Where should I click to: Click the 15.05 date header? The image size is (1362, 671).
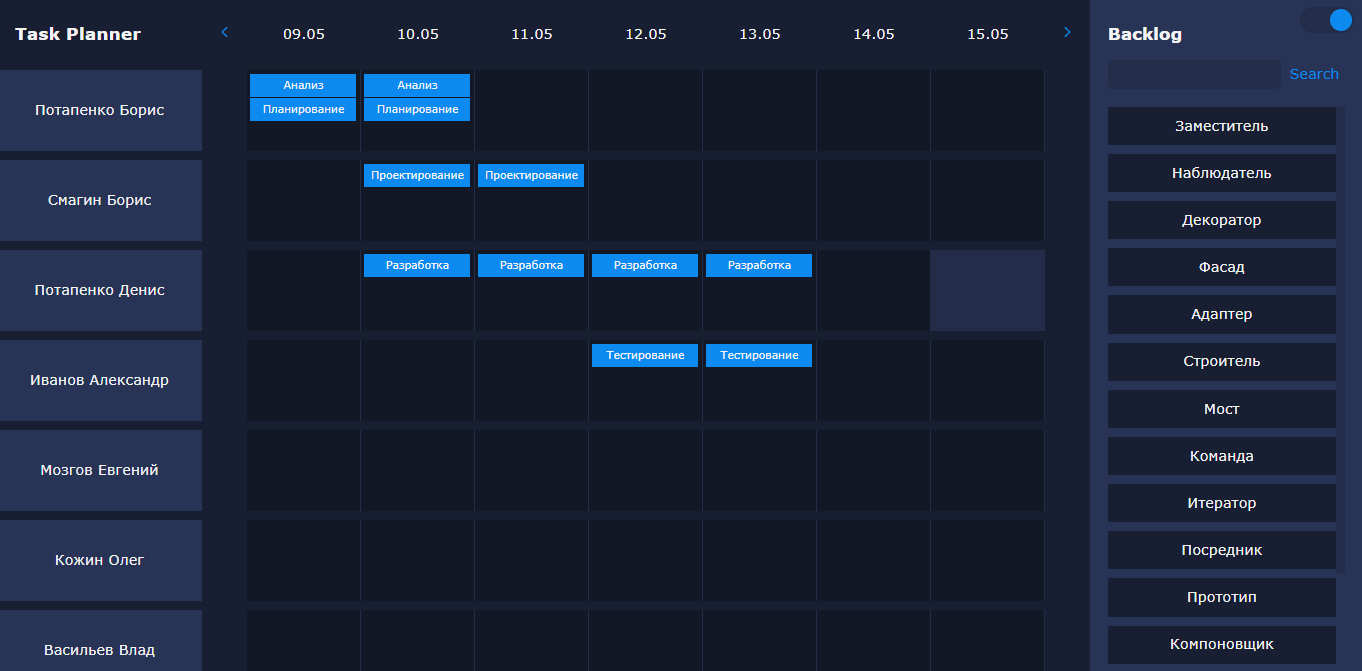[988, 34]
